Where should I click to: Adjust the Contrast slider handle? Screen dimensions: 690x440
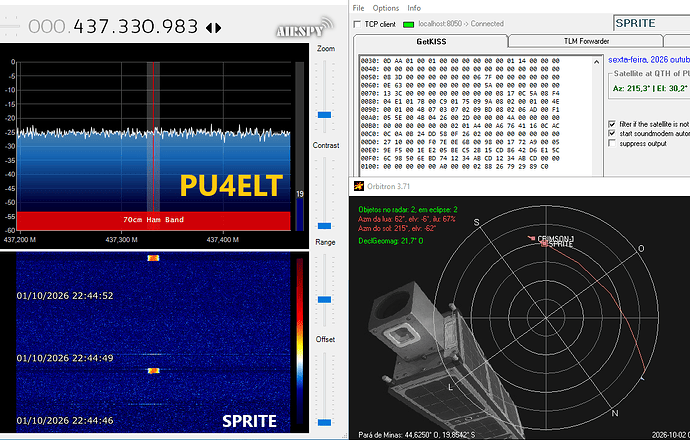pyautogui.click(x=324, y=226)
